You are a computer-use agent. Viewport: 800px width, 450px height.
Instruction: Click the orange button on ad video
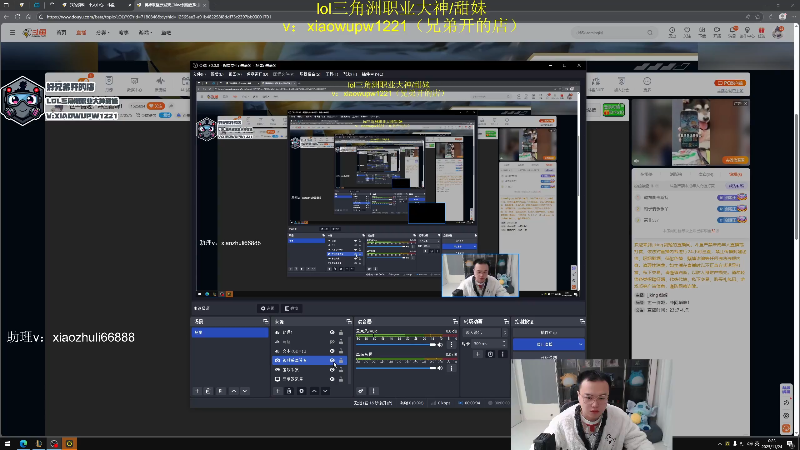point(735,160)
